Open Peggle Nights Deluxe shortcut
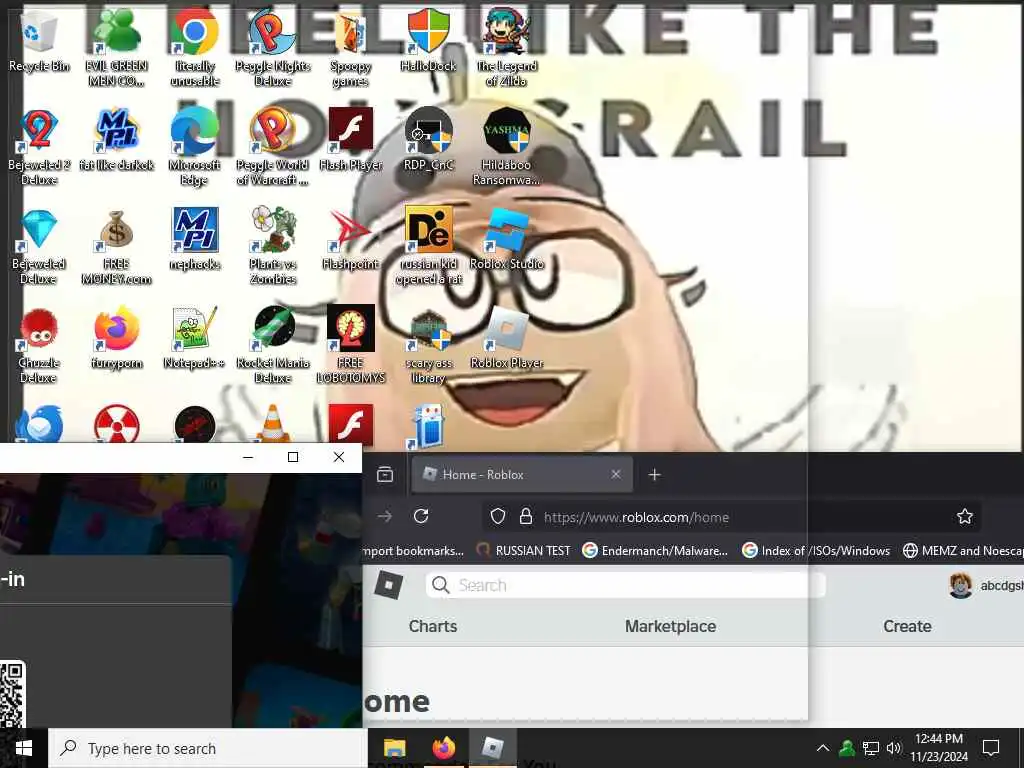This screenshot has width=1024, height=768. pos(272,49)
